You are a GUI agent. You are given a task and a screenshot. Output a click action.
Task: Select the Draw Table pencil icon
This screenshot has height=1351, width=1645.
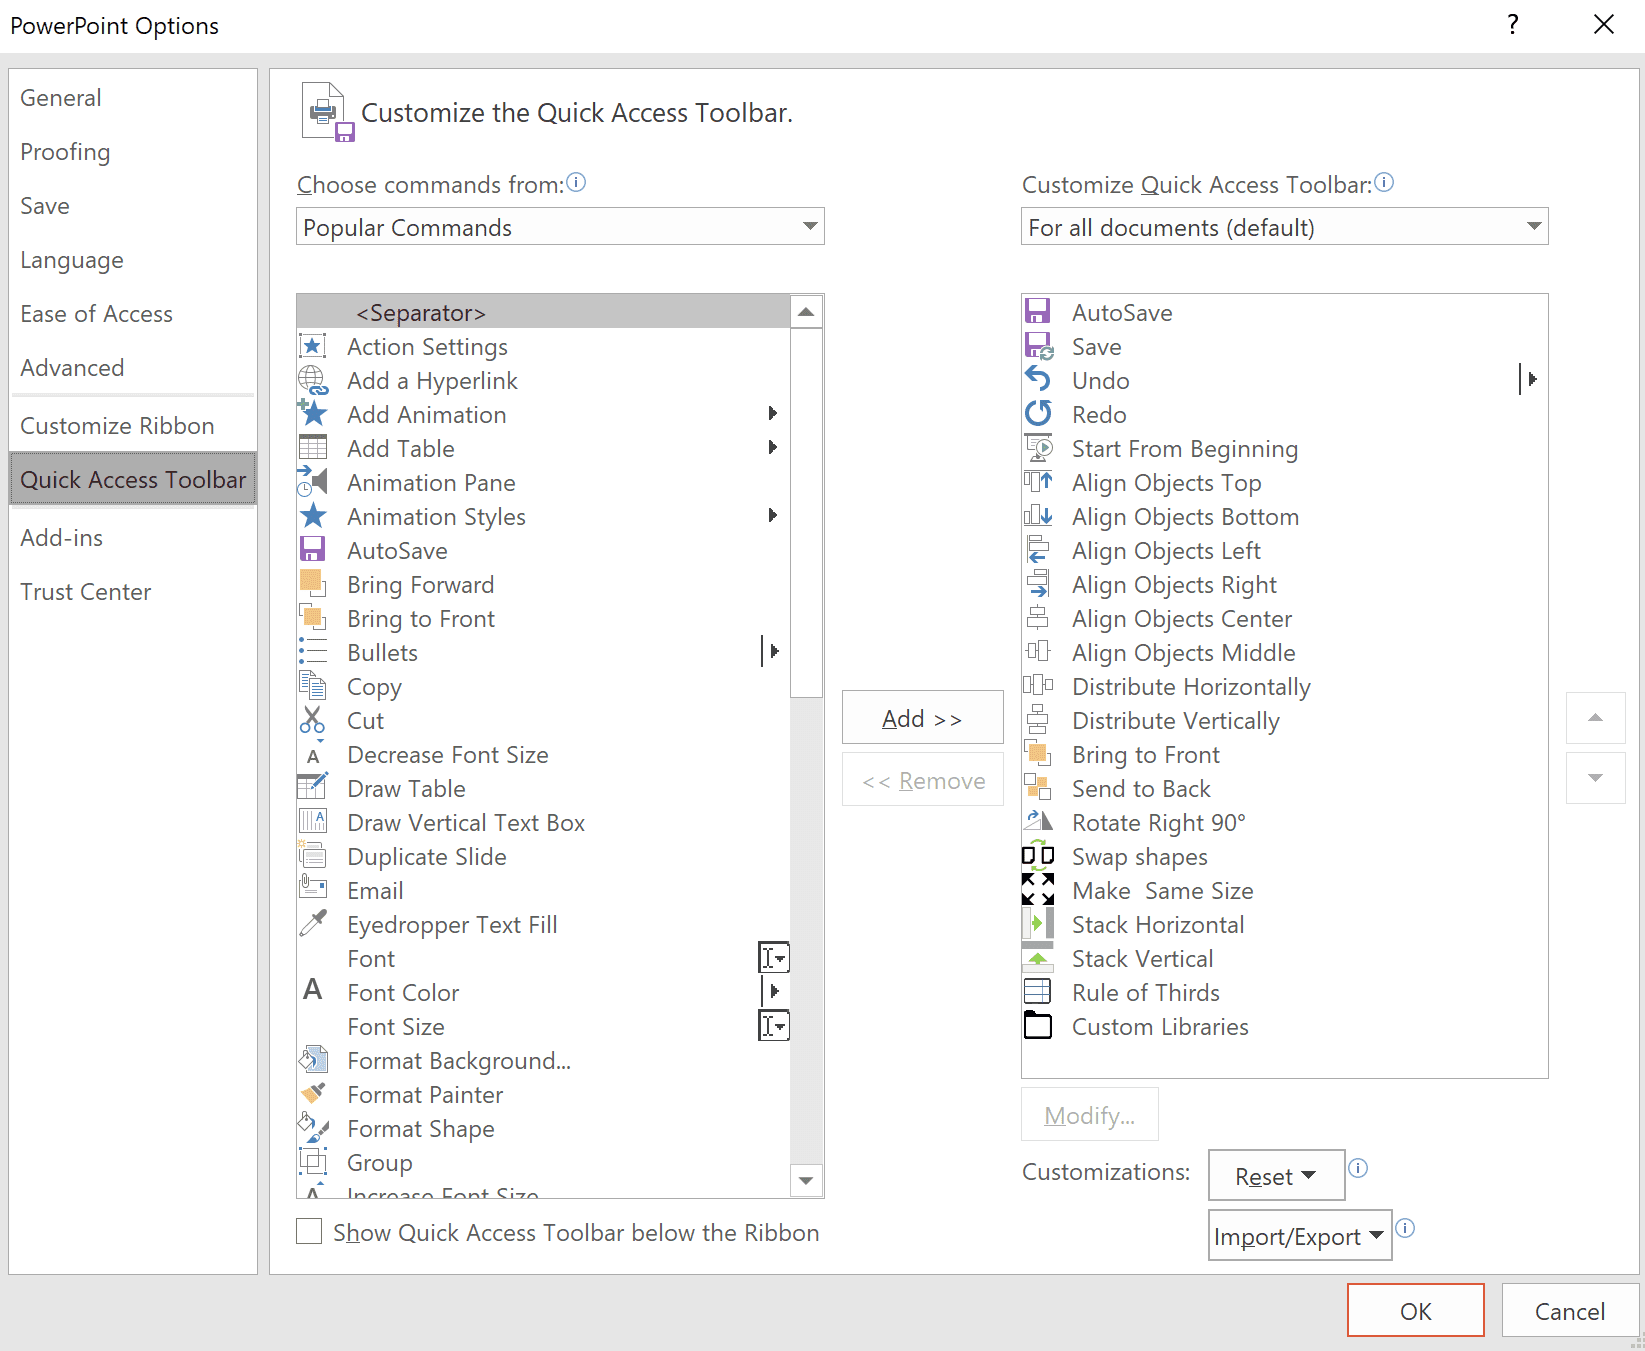click(x=313, y=788)
